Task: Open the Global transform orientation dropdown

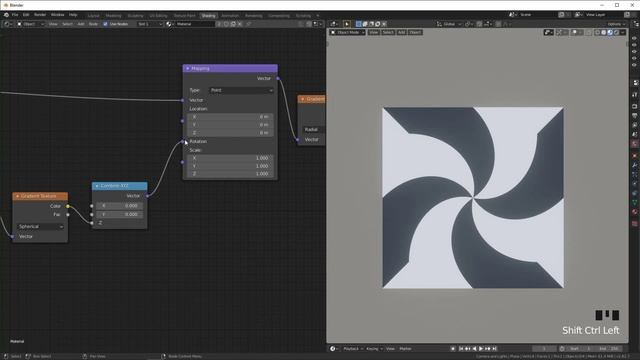Action: point(449,24)
